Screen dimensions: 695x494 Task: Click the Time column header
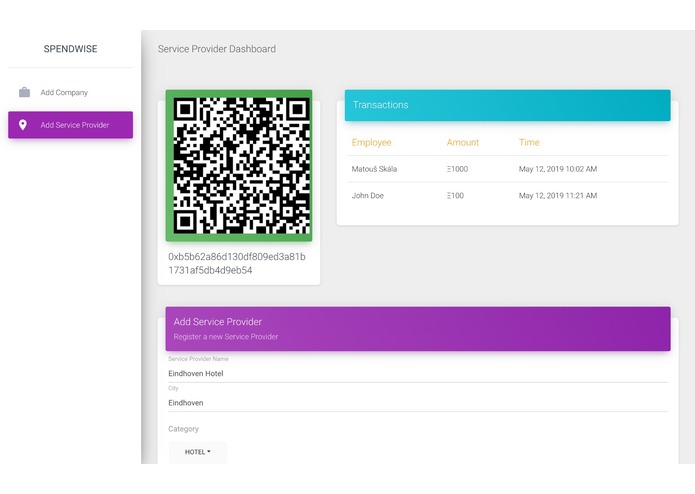(529, 142)
